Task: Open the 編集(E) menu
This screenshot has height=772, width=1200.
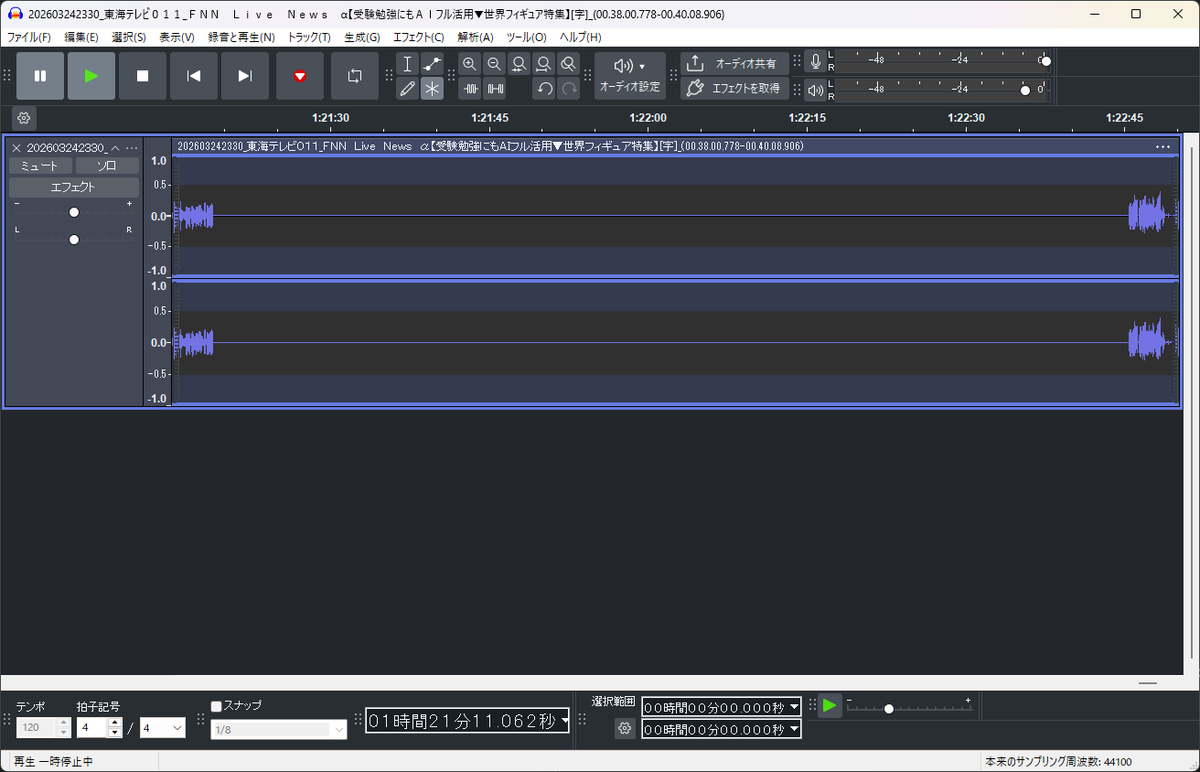Action: 81,37
